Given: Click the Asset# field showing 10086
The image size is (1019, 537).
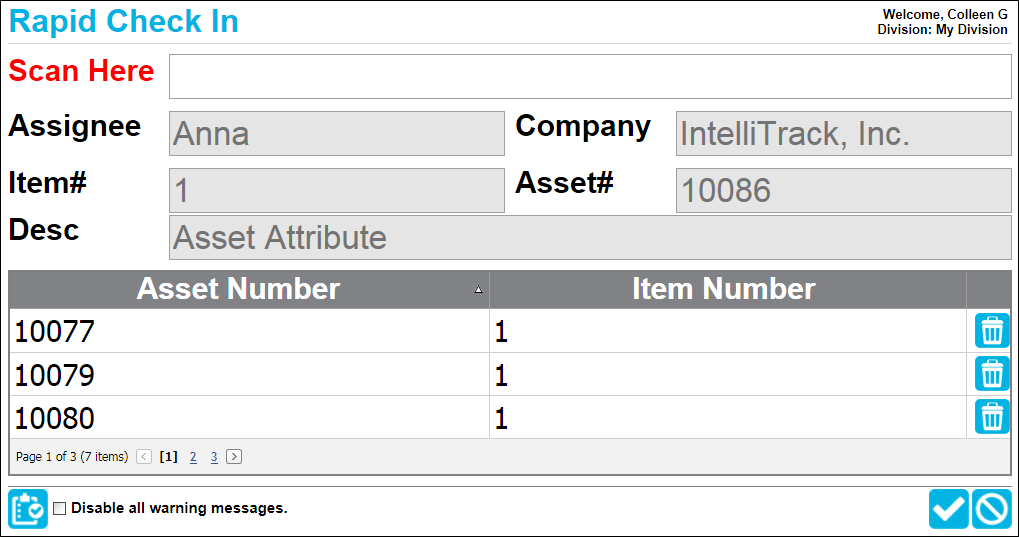Looking at the screenshot, I should point(844,190).
